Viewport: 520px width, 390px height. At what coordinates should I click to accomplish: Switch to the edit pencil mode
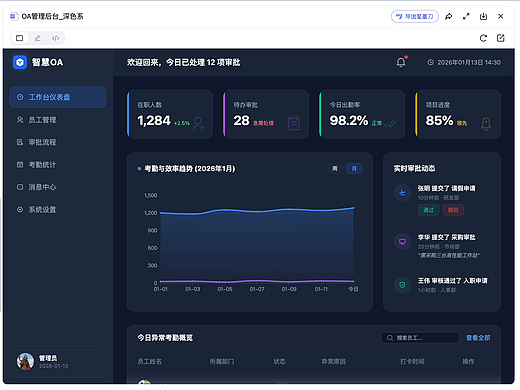click(x=38, y=38)
